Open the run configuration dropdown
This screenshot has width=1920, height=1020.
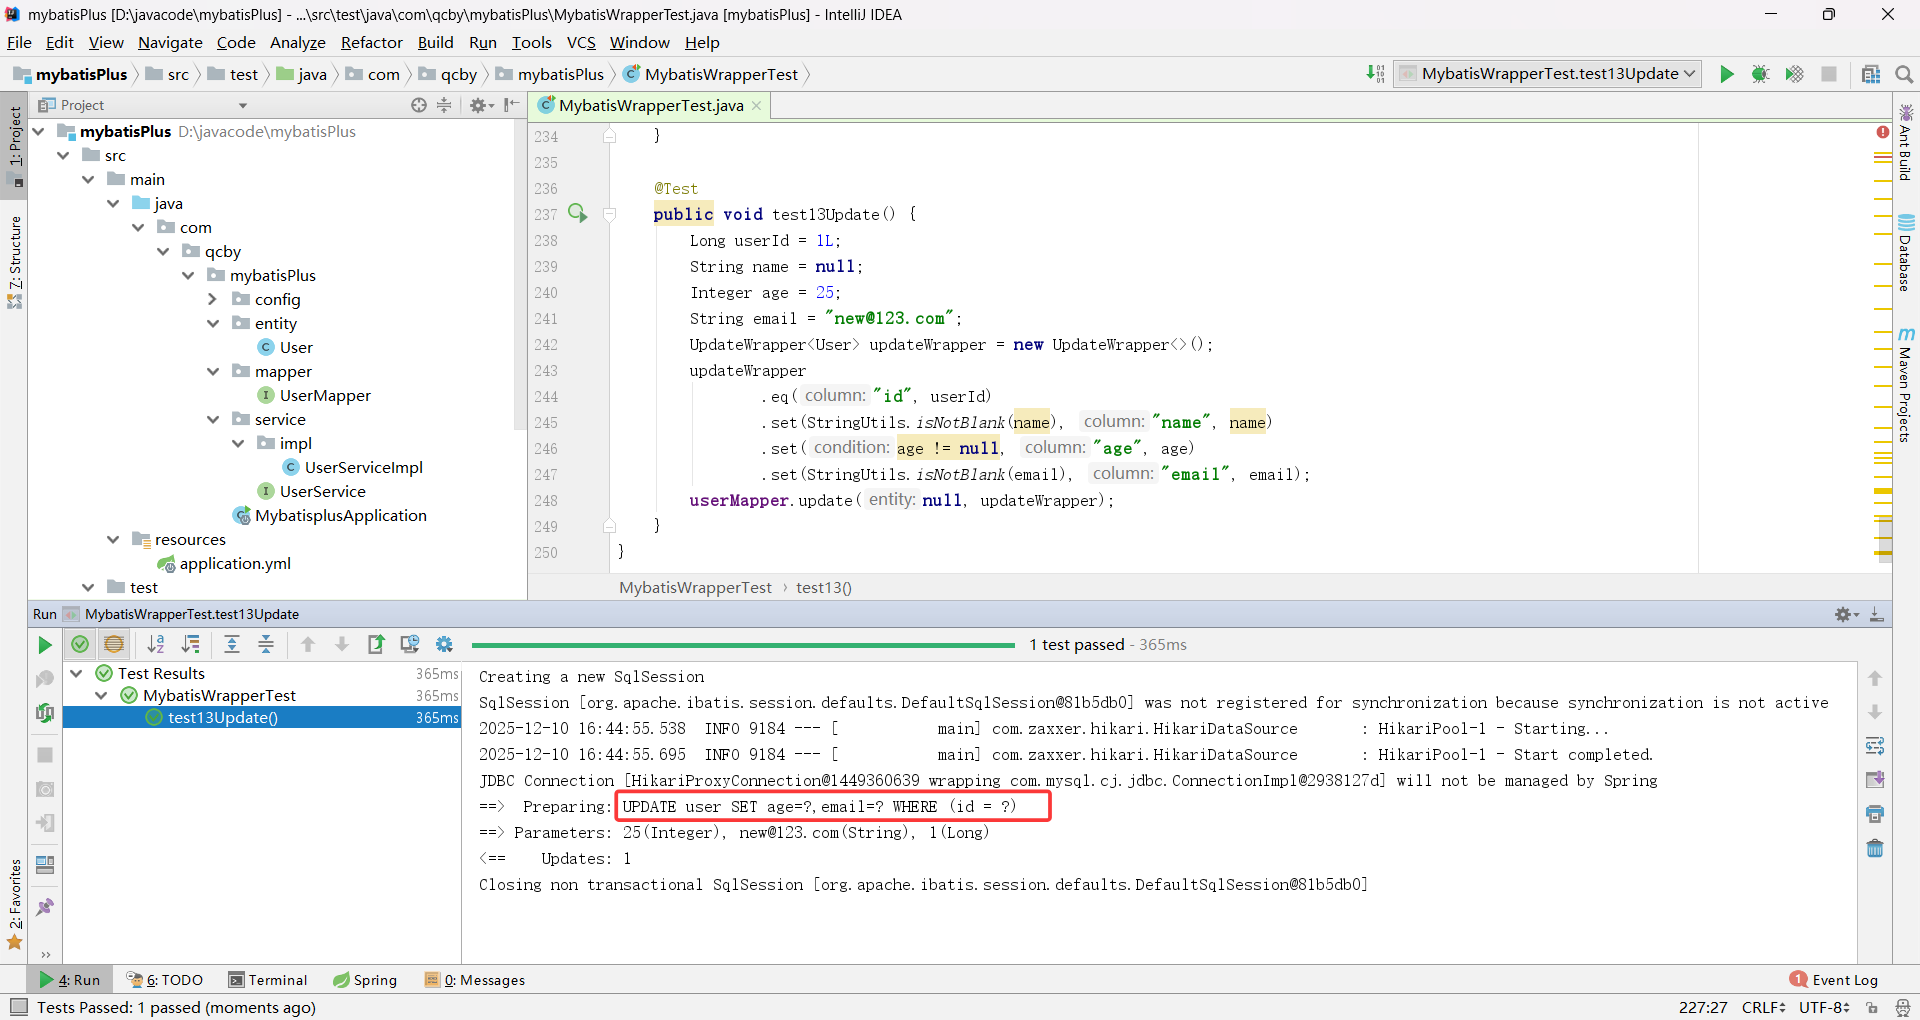[x=1548, y=74]
